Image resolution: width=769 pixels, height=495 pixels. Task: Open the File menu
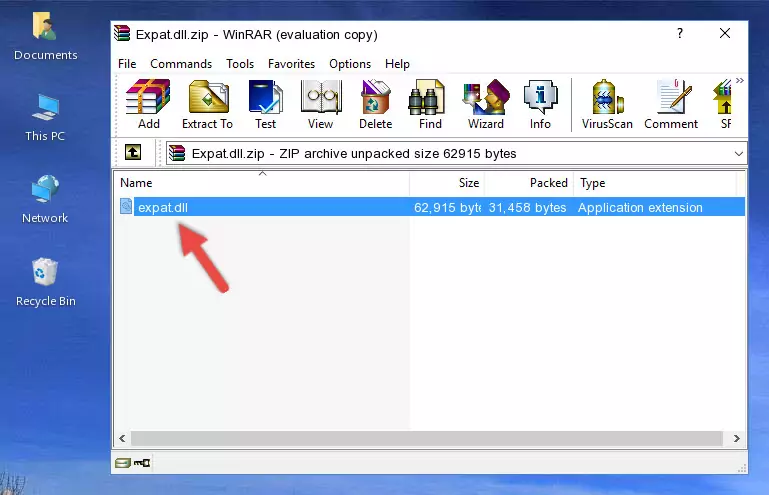127,64
